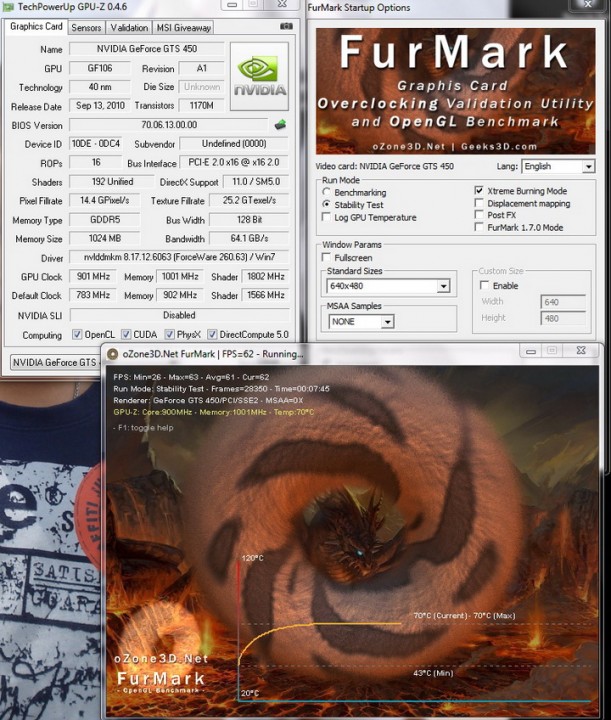Toggle the OpenCL computing checkbox
This screenshot has width=611, height=720.
coord(77,334)
